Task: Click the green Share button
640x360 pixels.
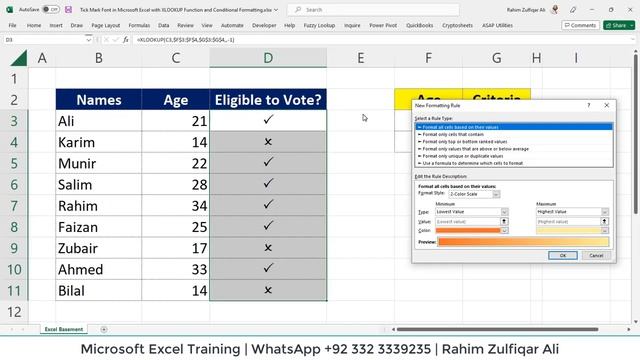Action: (615, 25)
